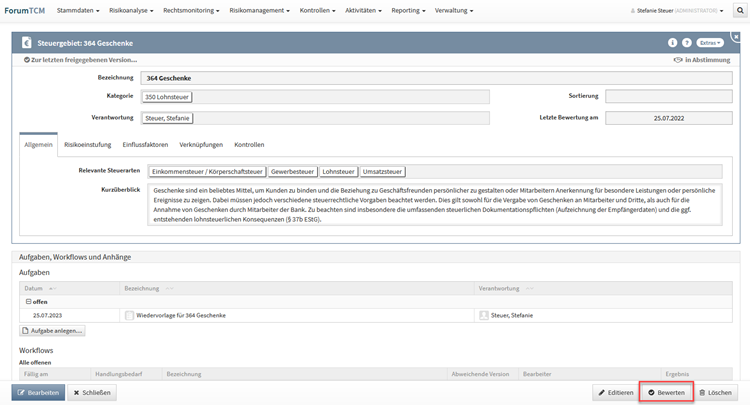Collapse the offen task group
The height and width of the screenshot is (405, 750).
28,301
